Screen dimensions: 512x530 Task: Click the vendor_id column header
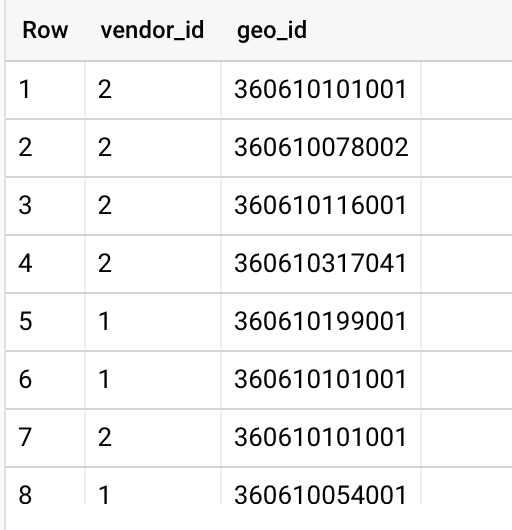click(x=152, y=30)
